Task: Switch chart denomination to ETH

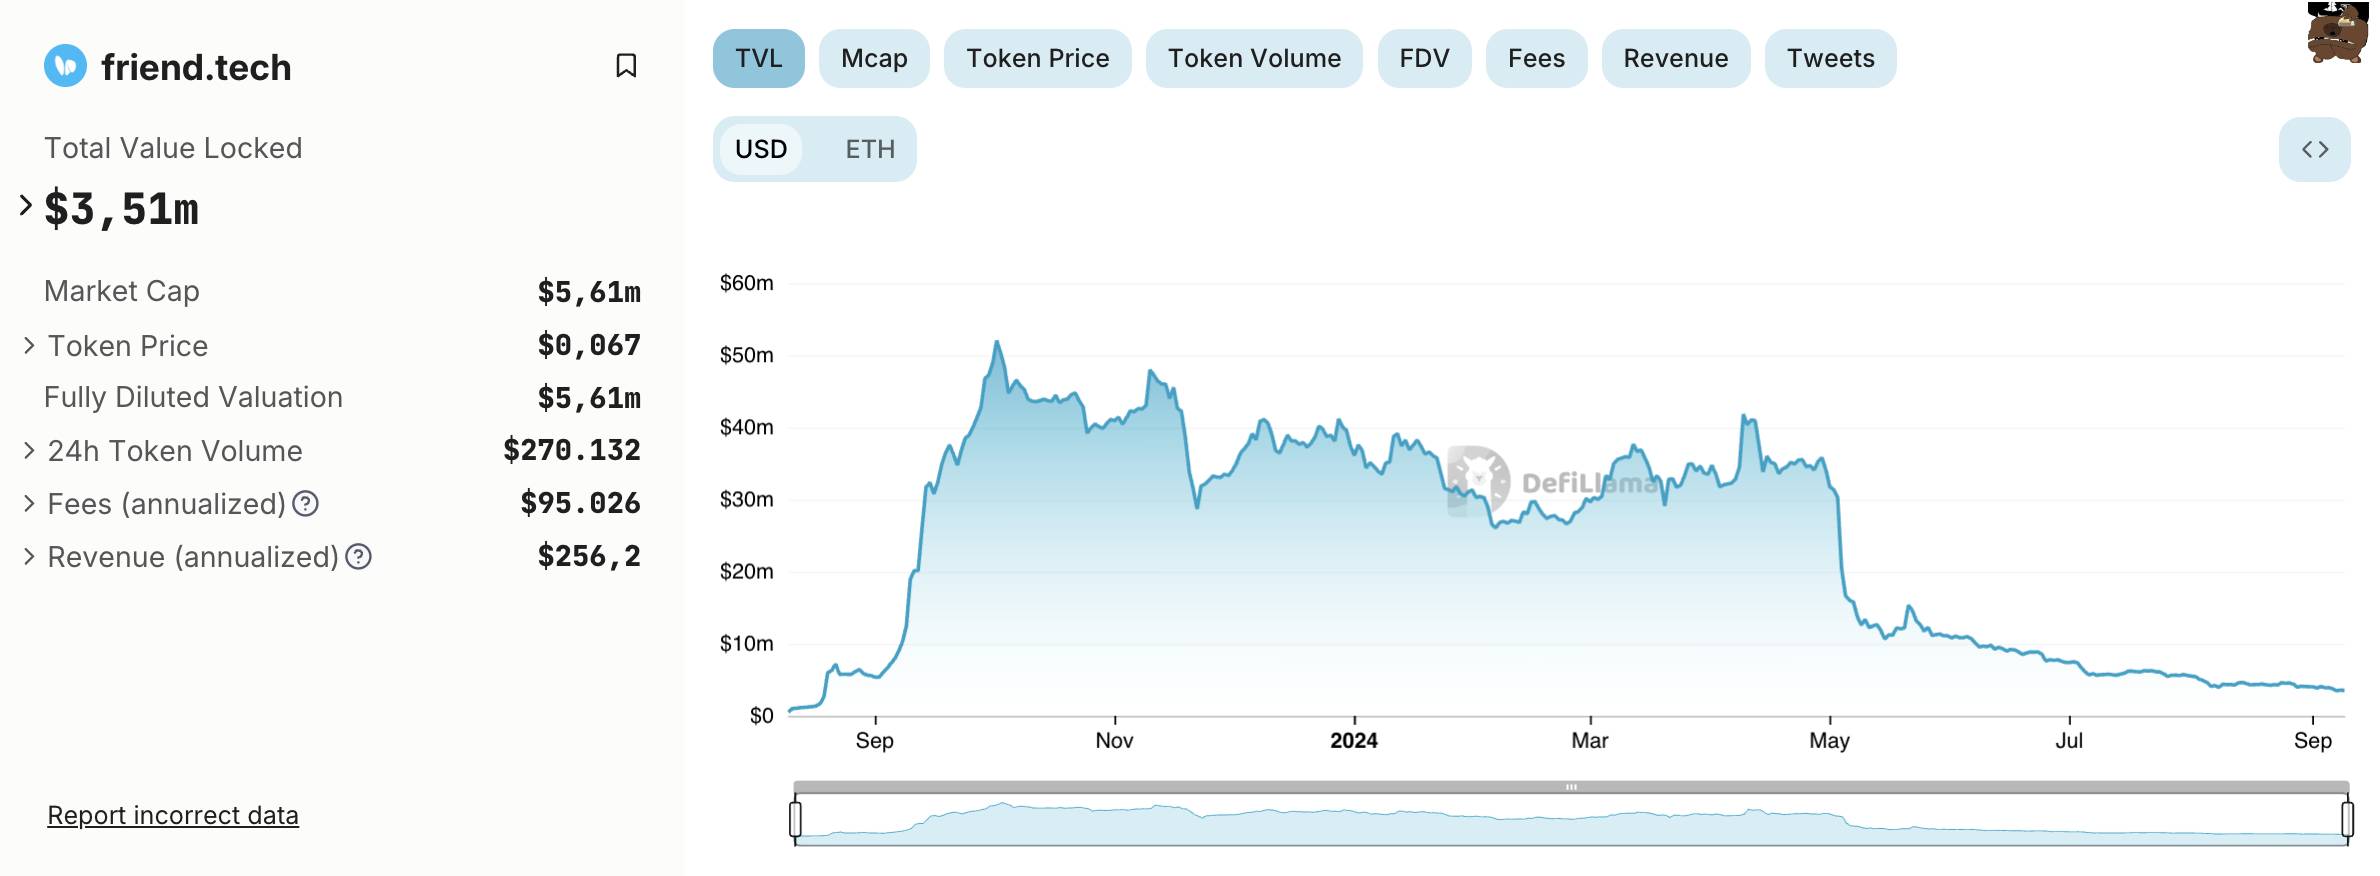Action: click(x=869, y=149)
